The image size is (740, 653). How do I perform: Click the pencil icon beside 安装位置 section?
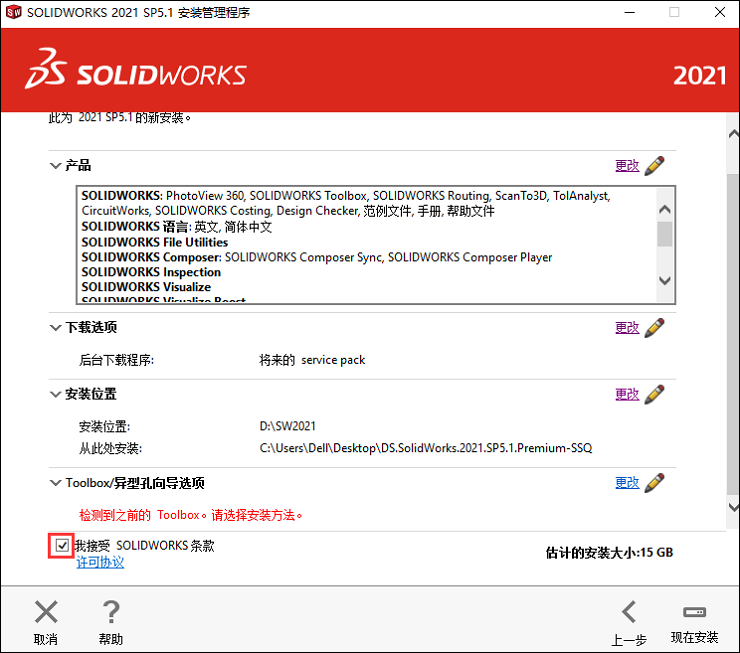(655, 394)
